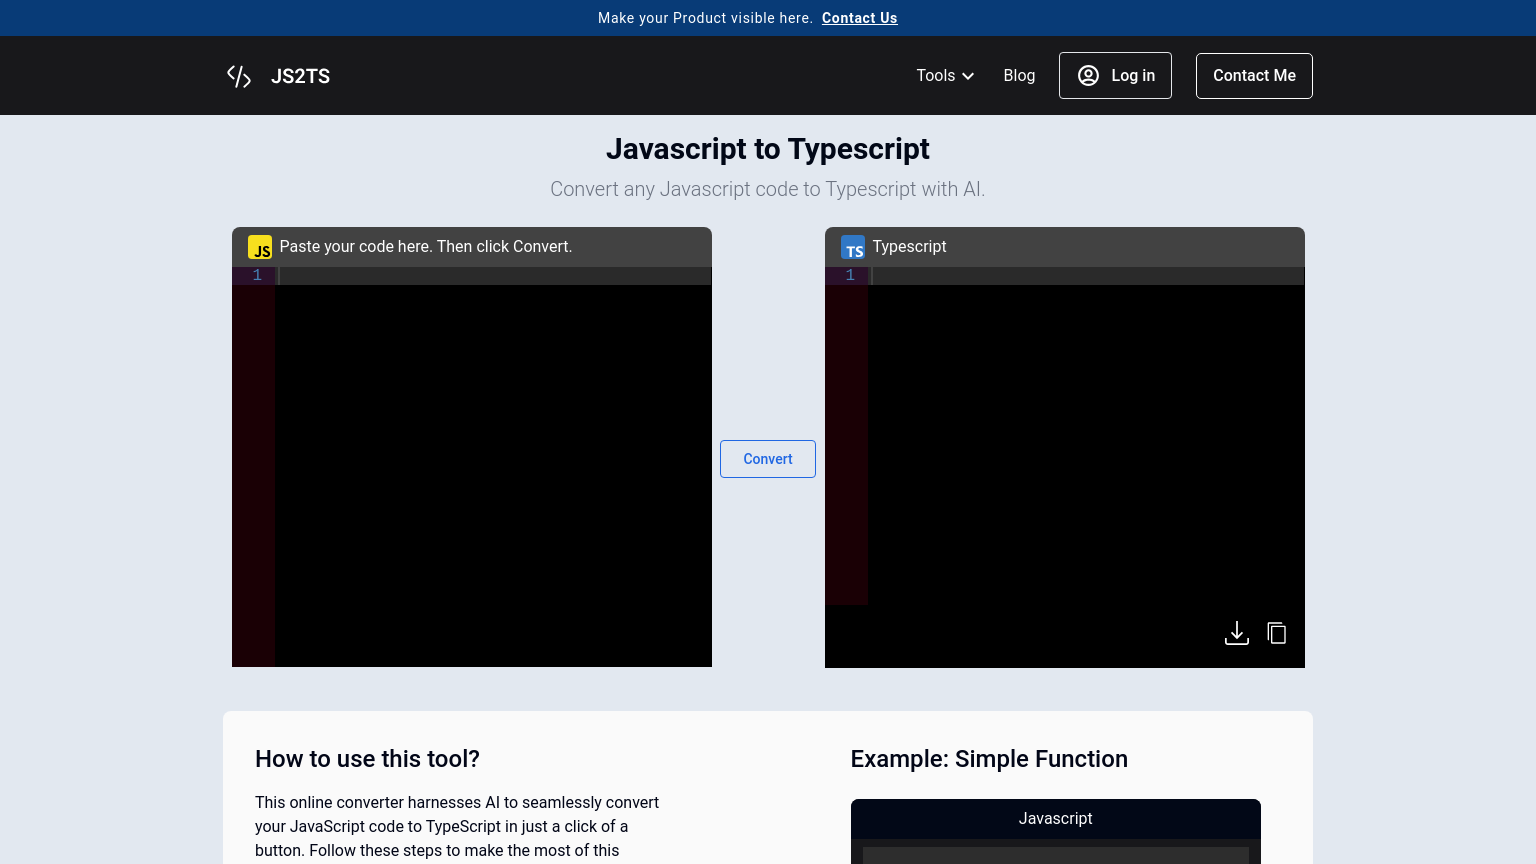1536x864 pixels.
Task: Click inside the Typescript output editor
Action: 1085,440
